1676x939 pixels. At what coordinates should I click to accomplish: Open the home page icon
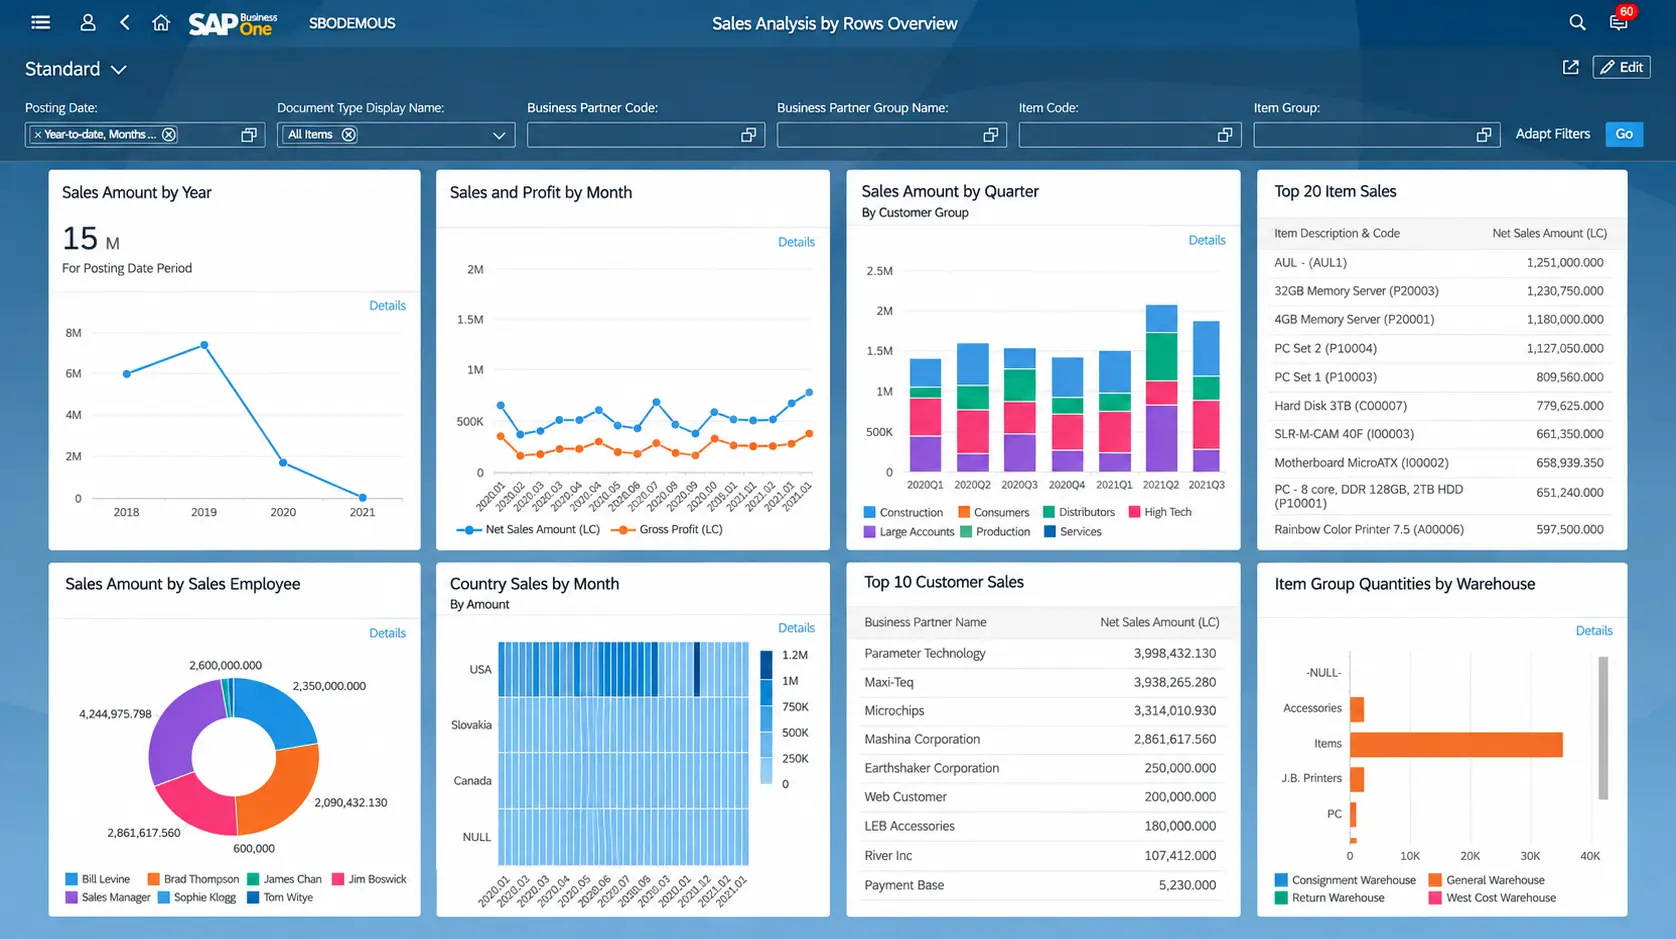pyautogui.click(x=161, y=22)
